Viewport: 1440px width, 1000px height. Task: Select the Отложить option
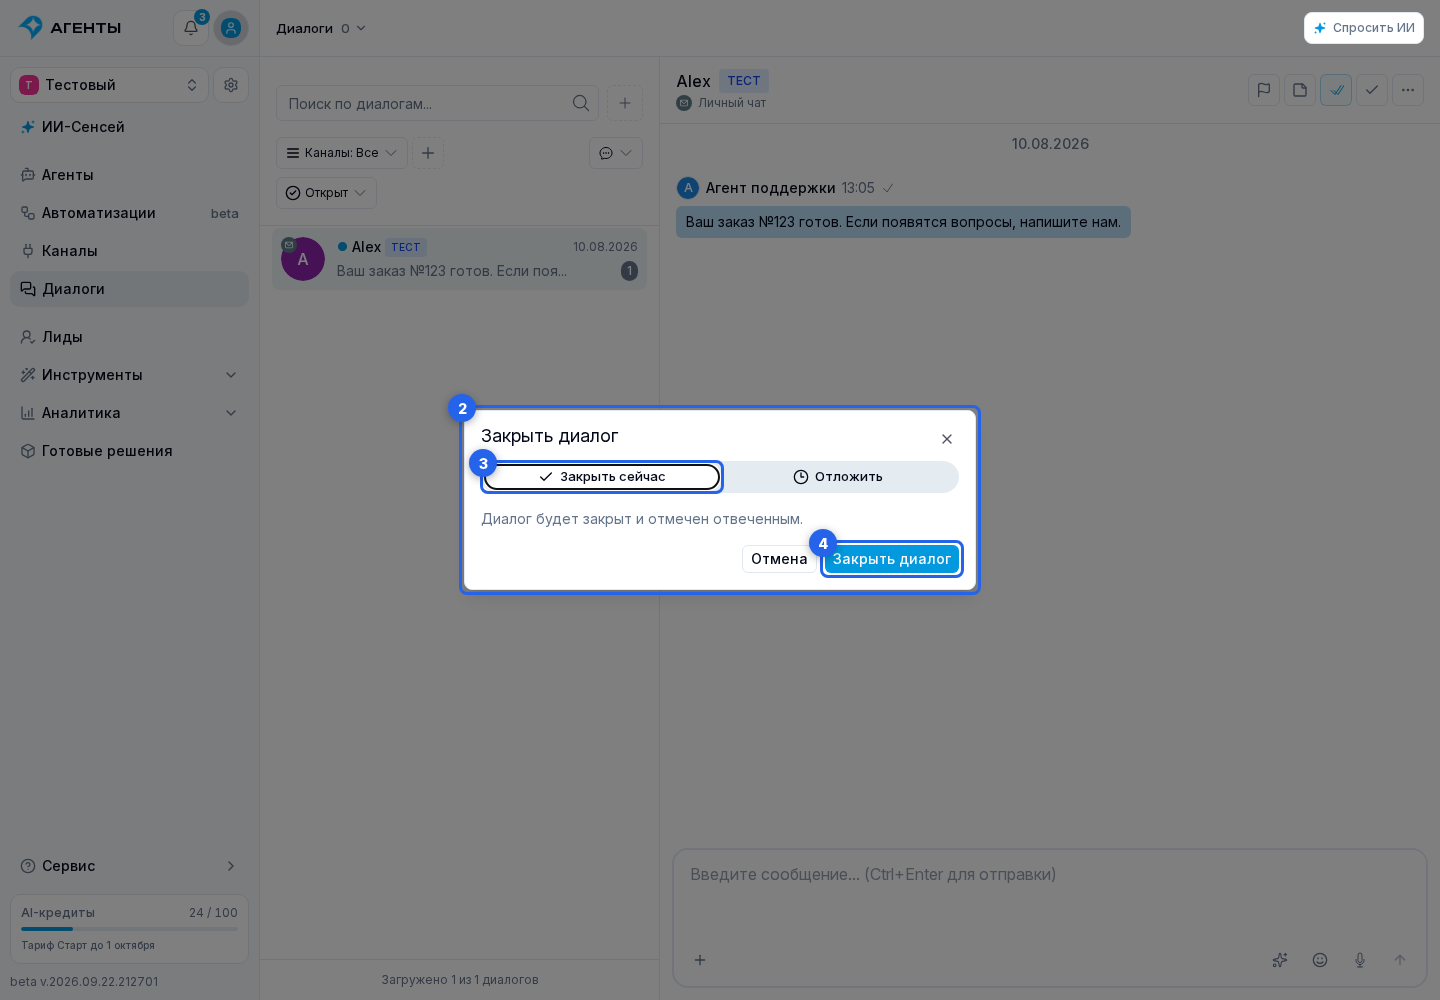(x=838, y=477)
